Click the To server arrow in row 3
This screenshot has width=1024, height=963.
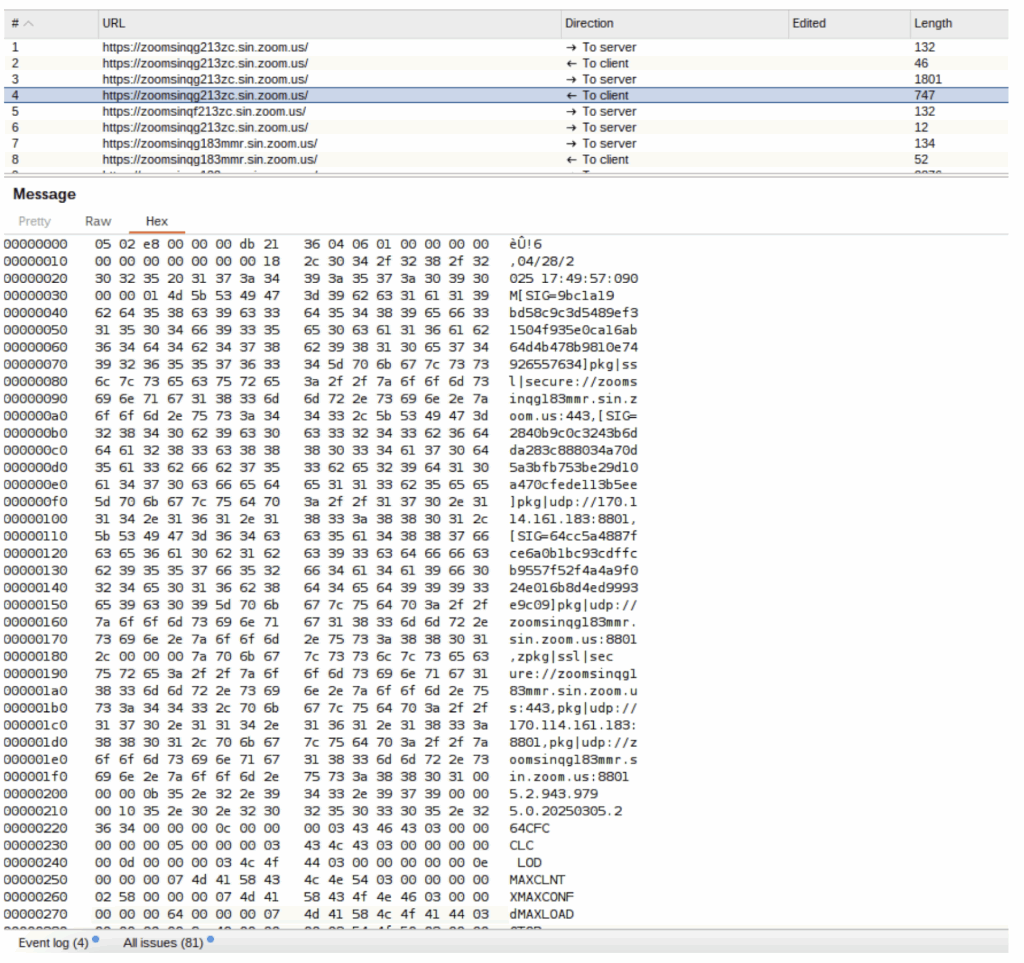571,79
